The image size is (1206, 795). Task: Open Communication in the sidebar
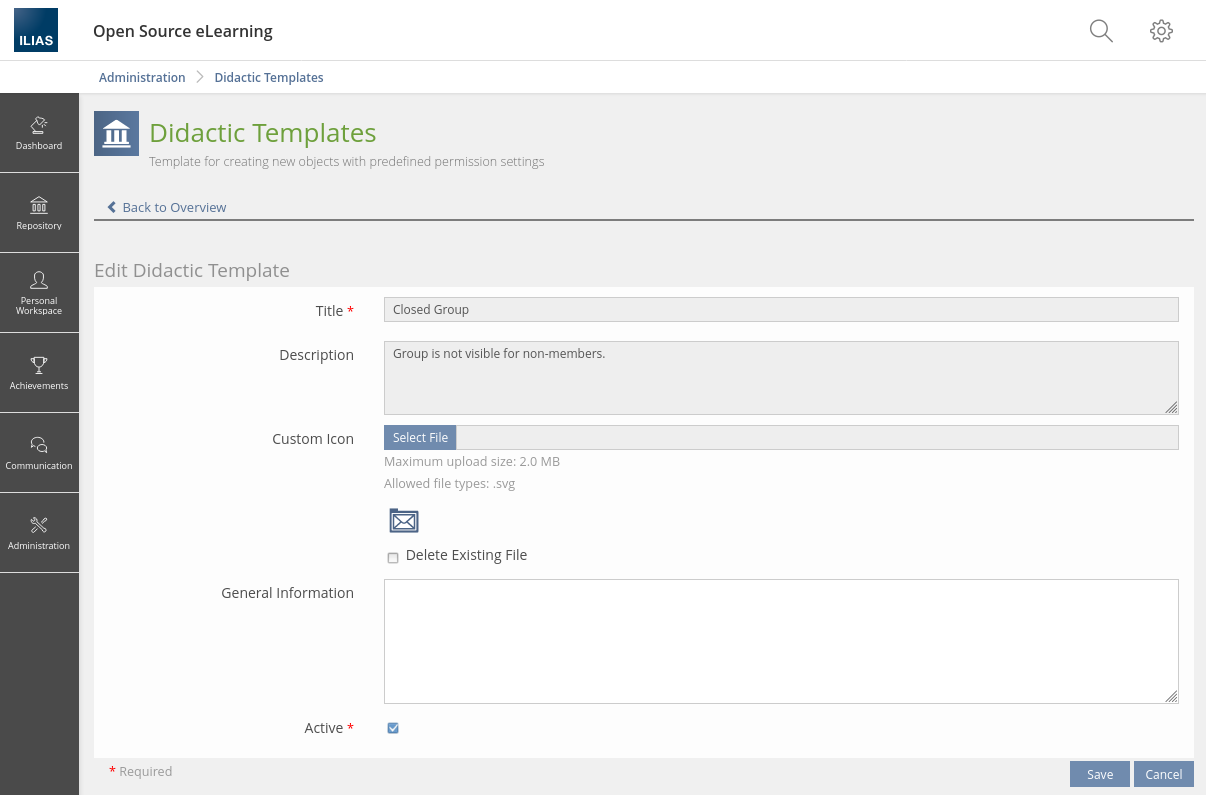[39, 453]
